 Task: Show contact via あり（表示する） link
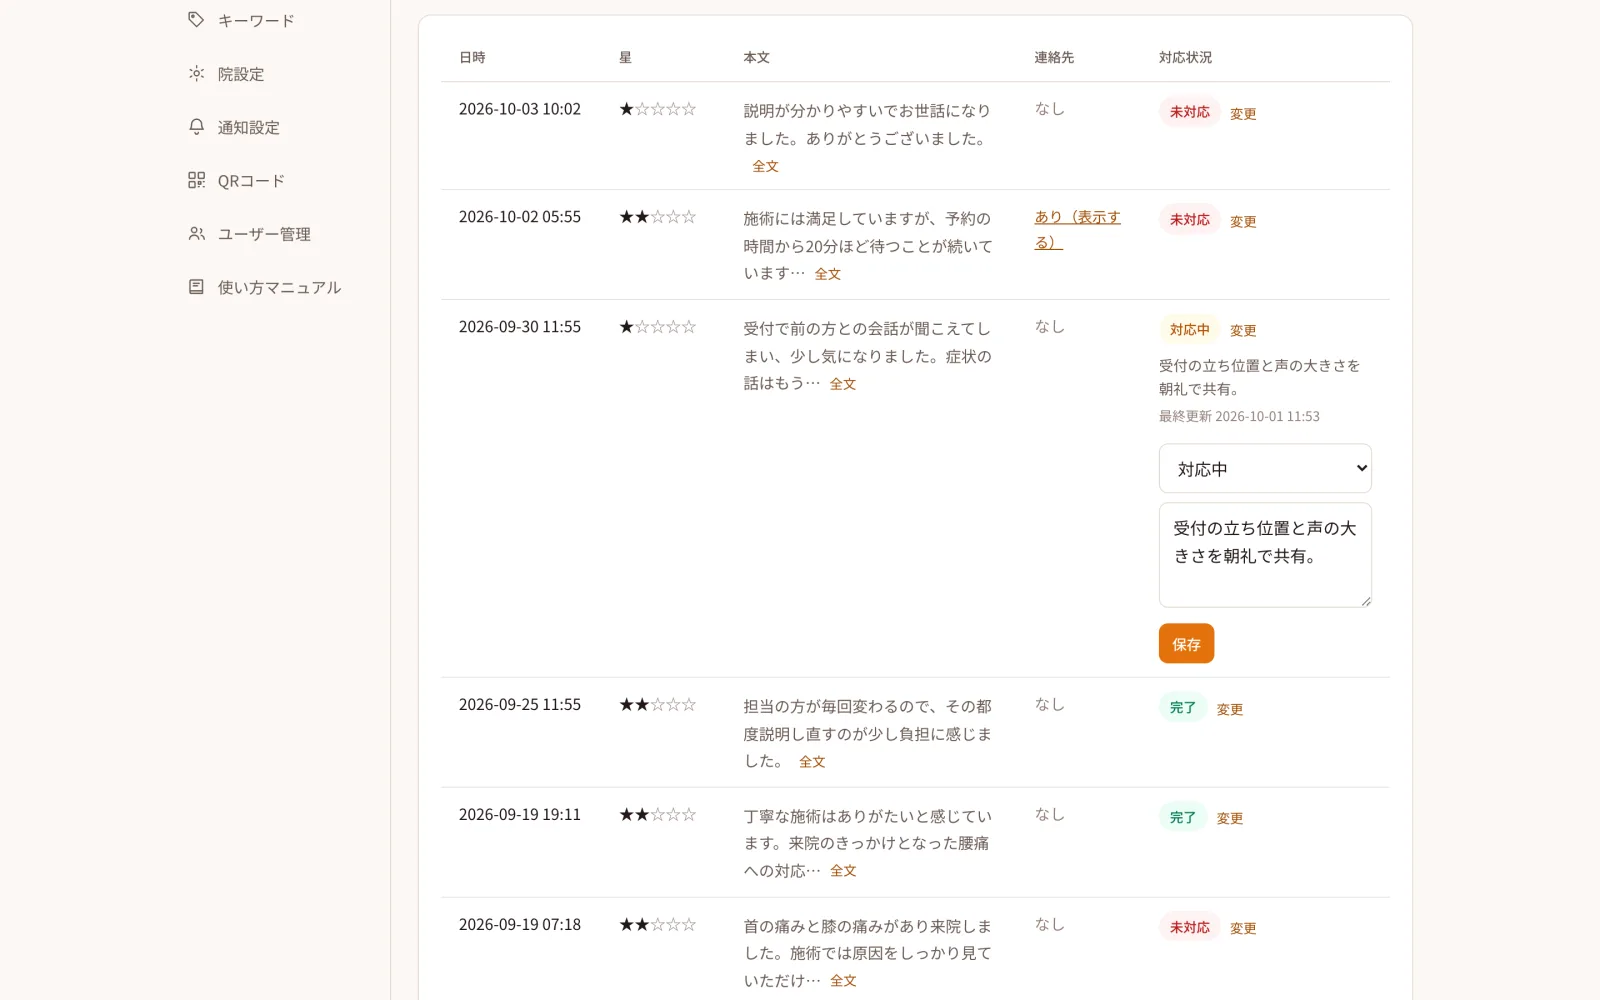pyautogui.click(x=1077, y=230)
